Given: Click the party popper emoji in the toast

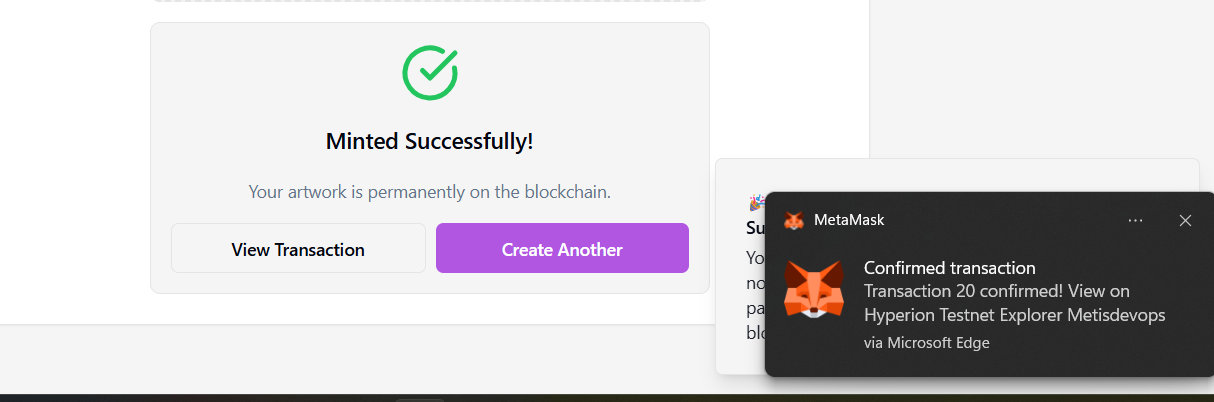Looking at the screenshot, I should [756, 202].
